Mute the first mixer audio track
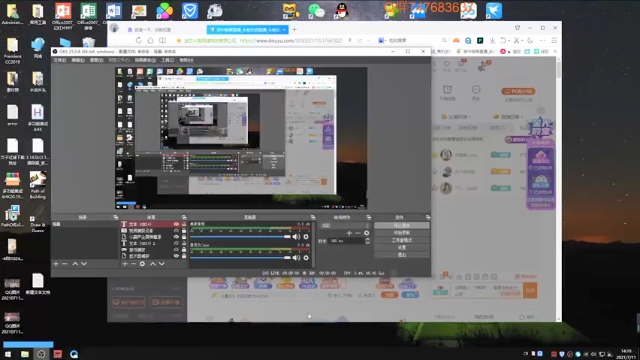This screenshot has width=640, height=360. pyautogui.click(x=296, y=237)
